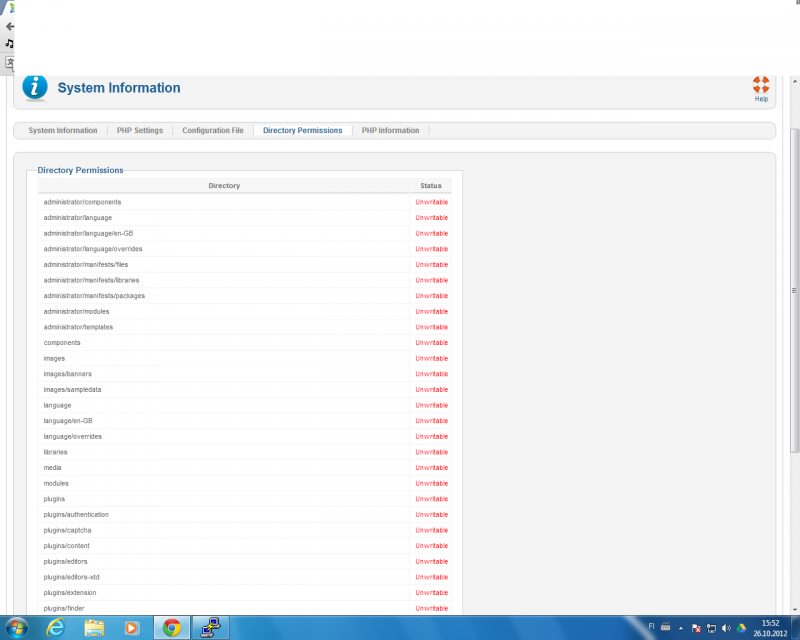This screenshot has width=800, height=640.
Task: Click the blue System Information icon
Action: point(35,87)
